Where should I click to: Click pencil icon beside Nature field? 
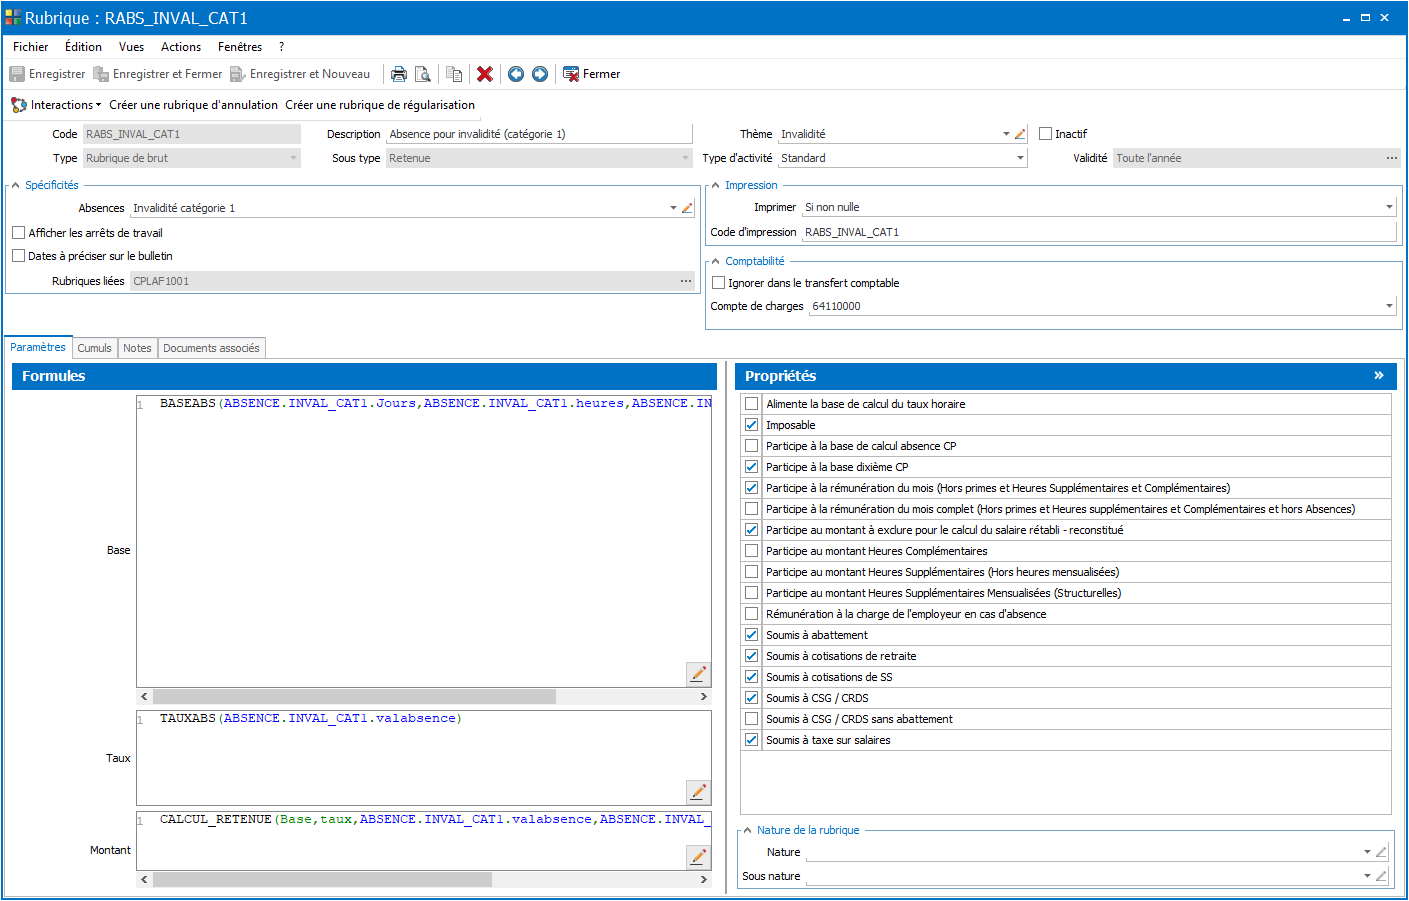1381,852
